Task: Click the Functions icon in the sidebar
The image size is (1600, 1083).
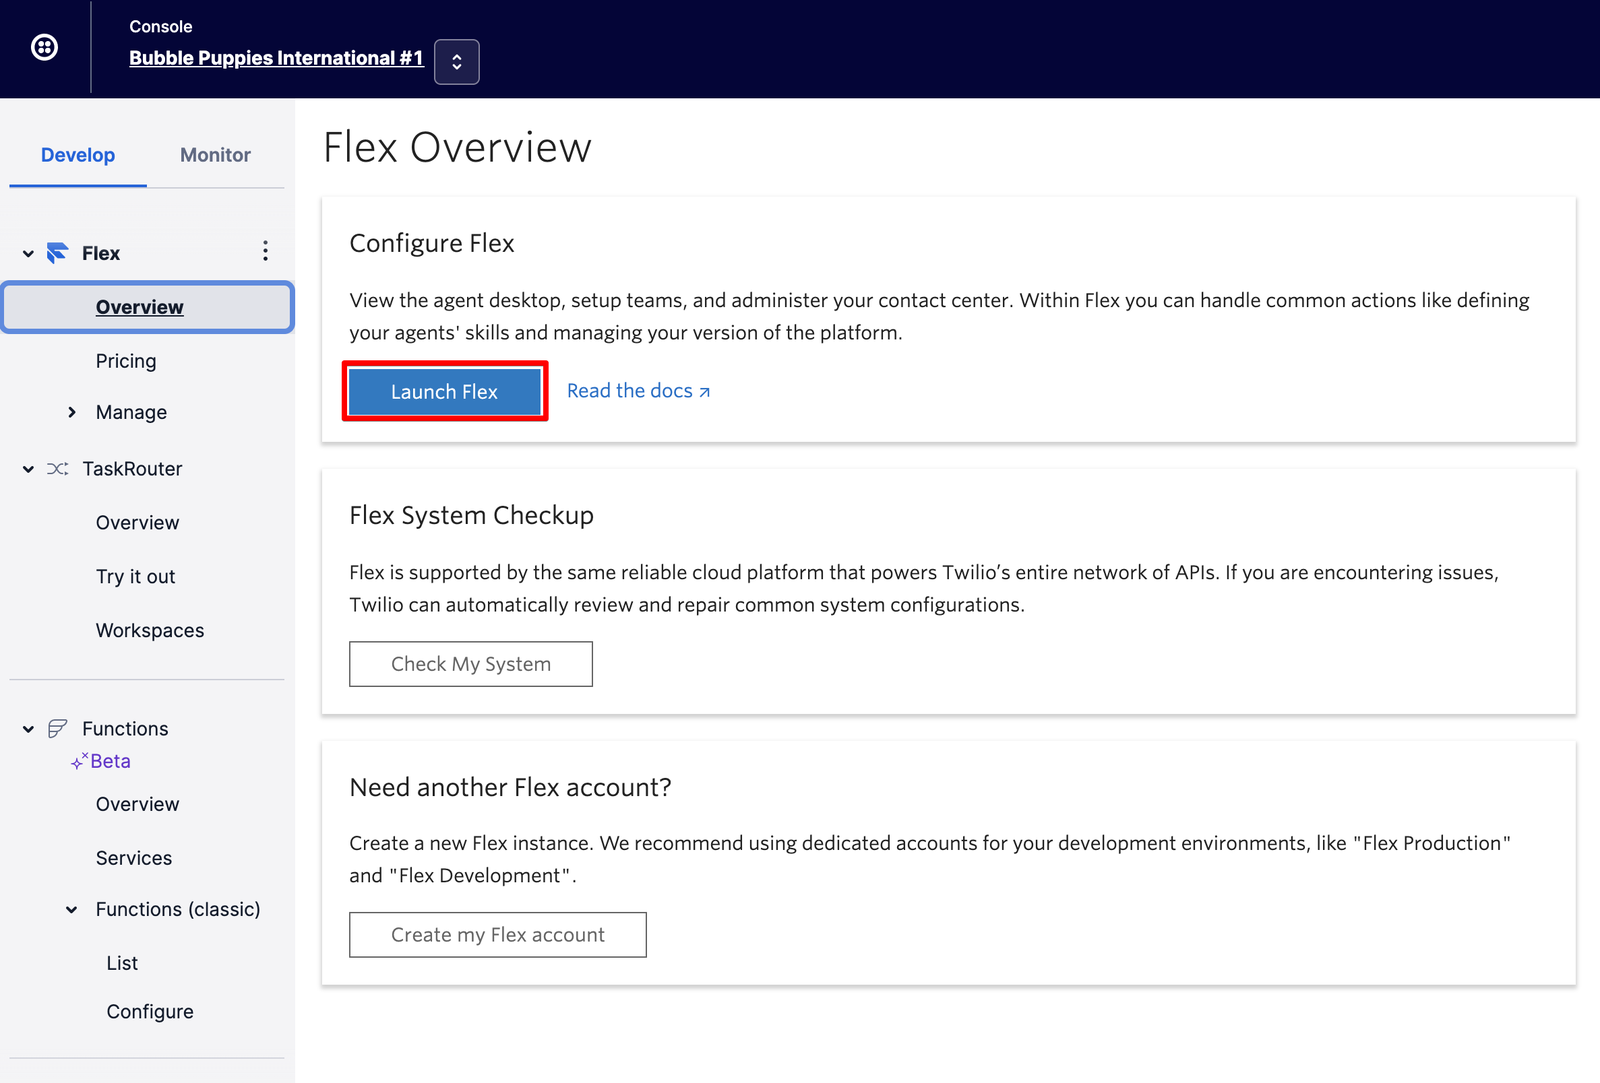Action: [x=57, y=728]
